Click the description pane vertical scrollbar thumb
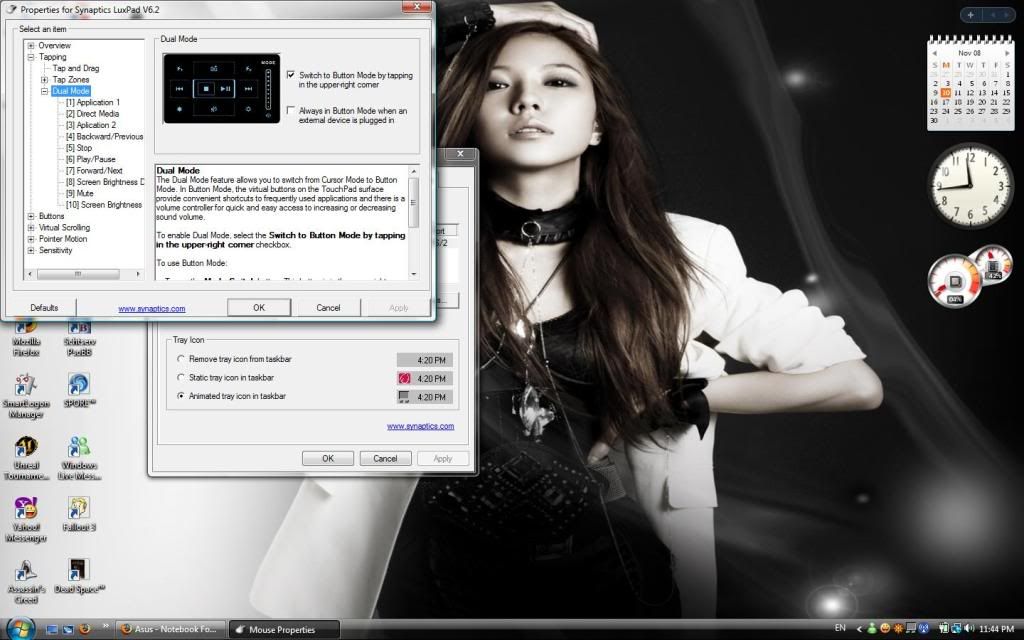 [x=413, y=202]
